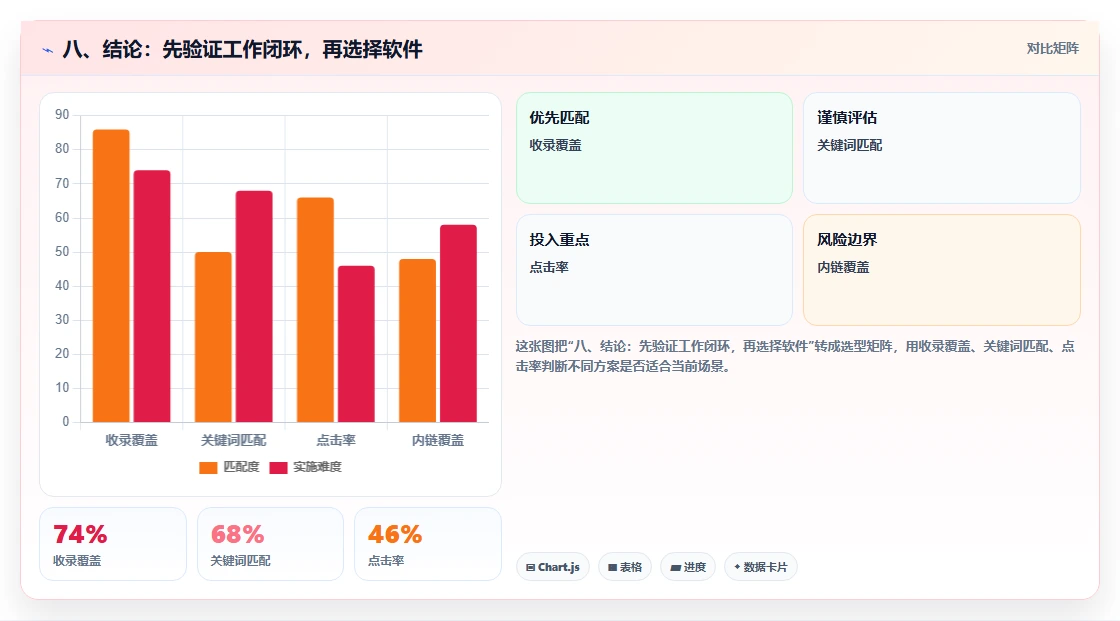
Task: Open the 投入重点 card
Action: point(654,270)
